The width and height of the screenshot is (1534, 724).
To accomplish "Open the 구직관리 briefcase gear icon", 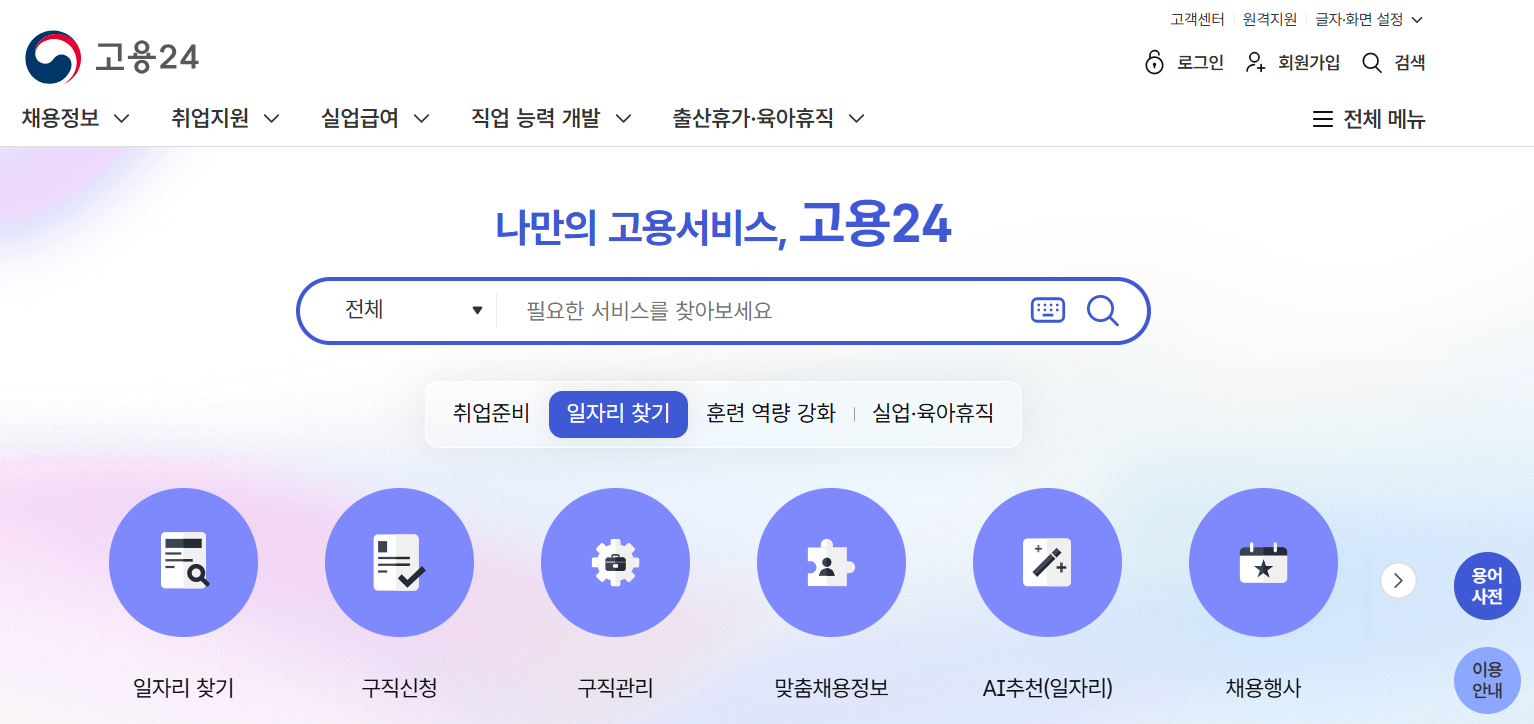I will click(x=615, y=563).
